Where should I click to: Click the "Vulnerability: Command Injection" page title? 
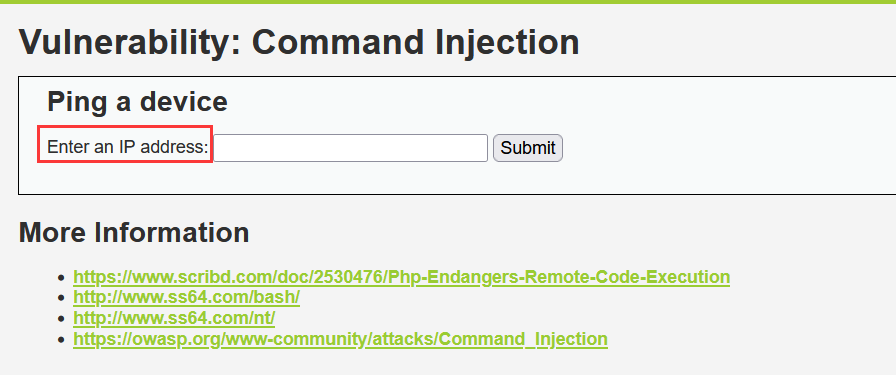(299, 42)
